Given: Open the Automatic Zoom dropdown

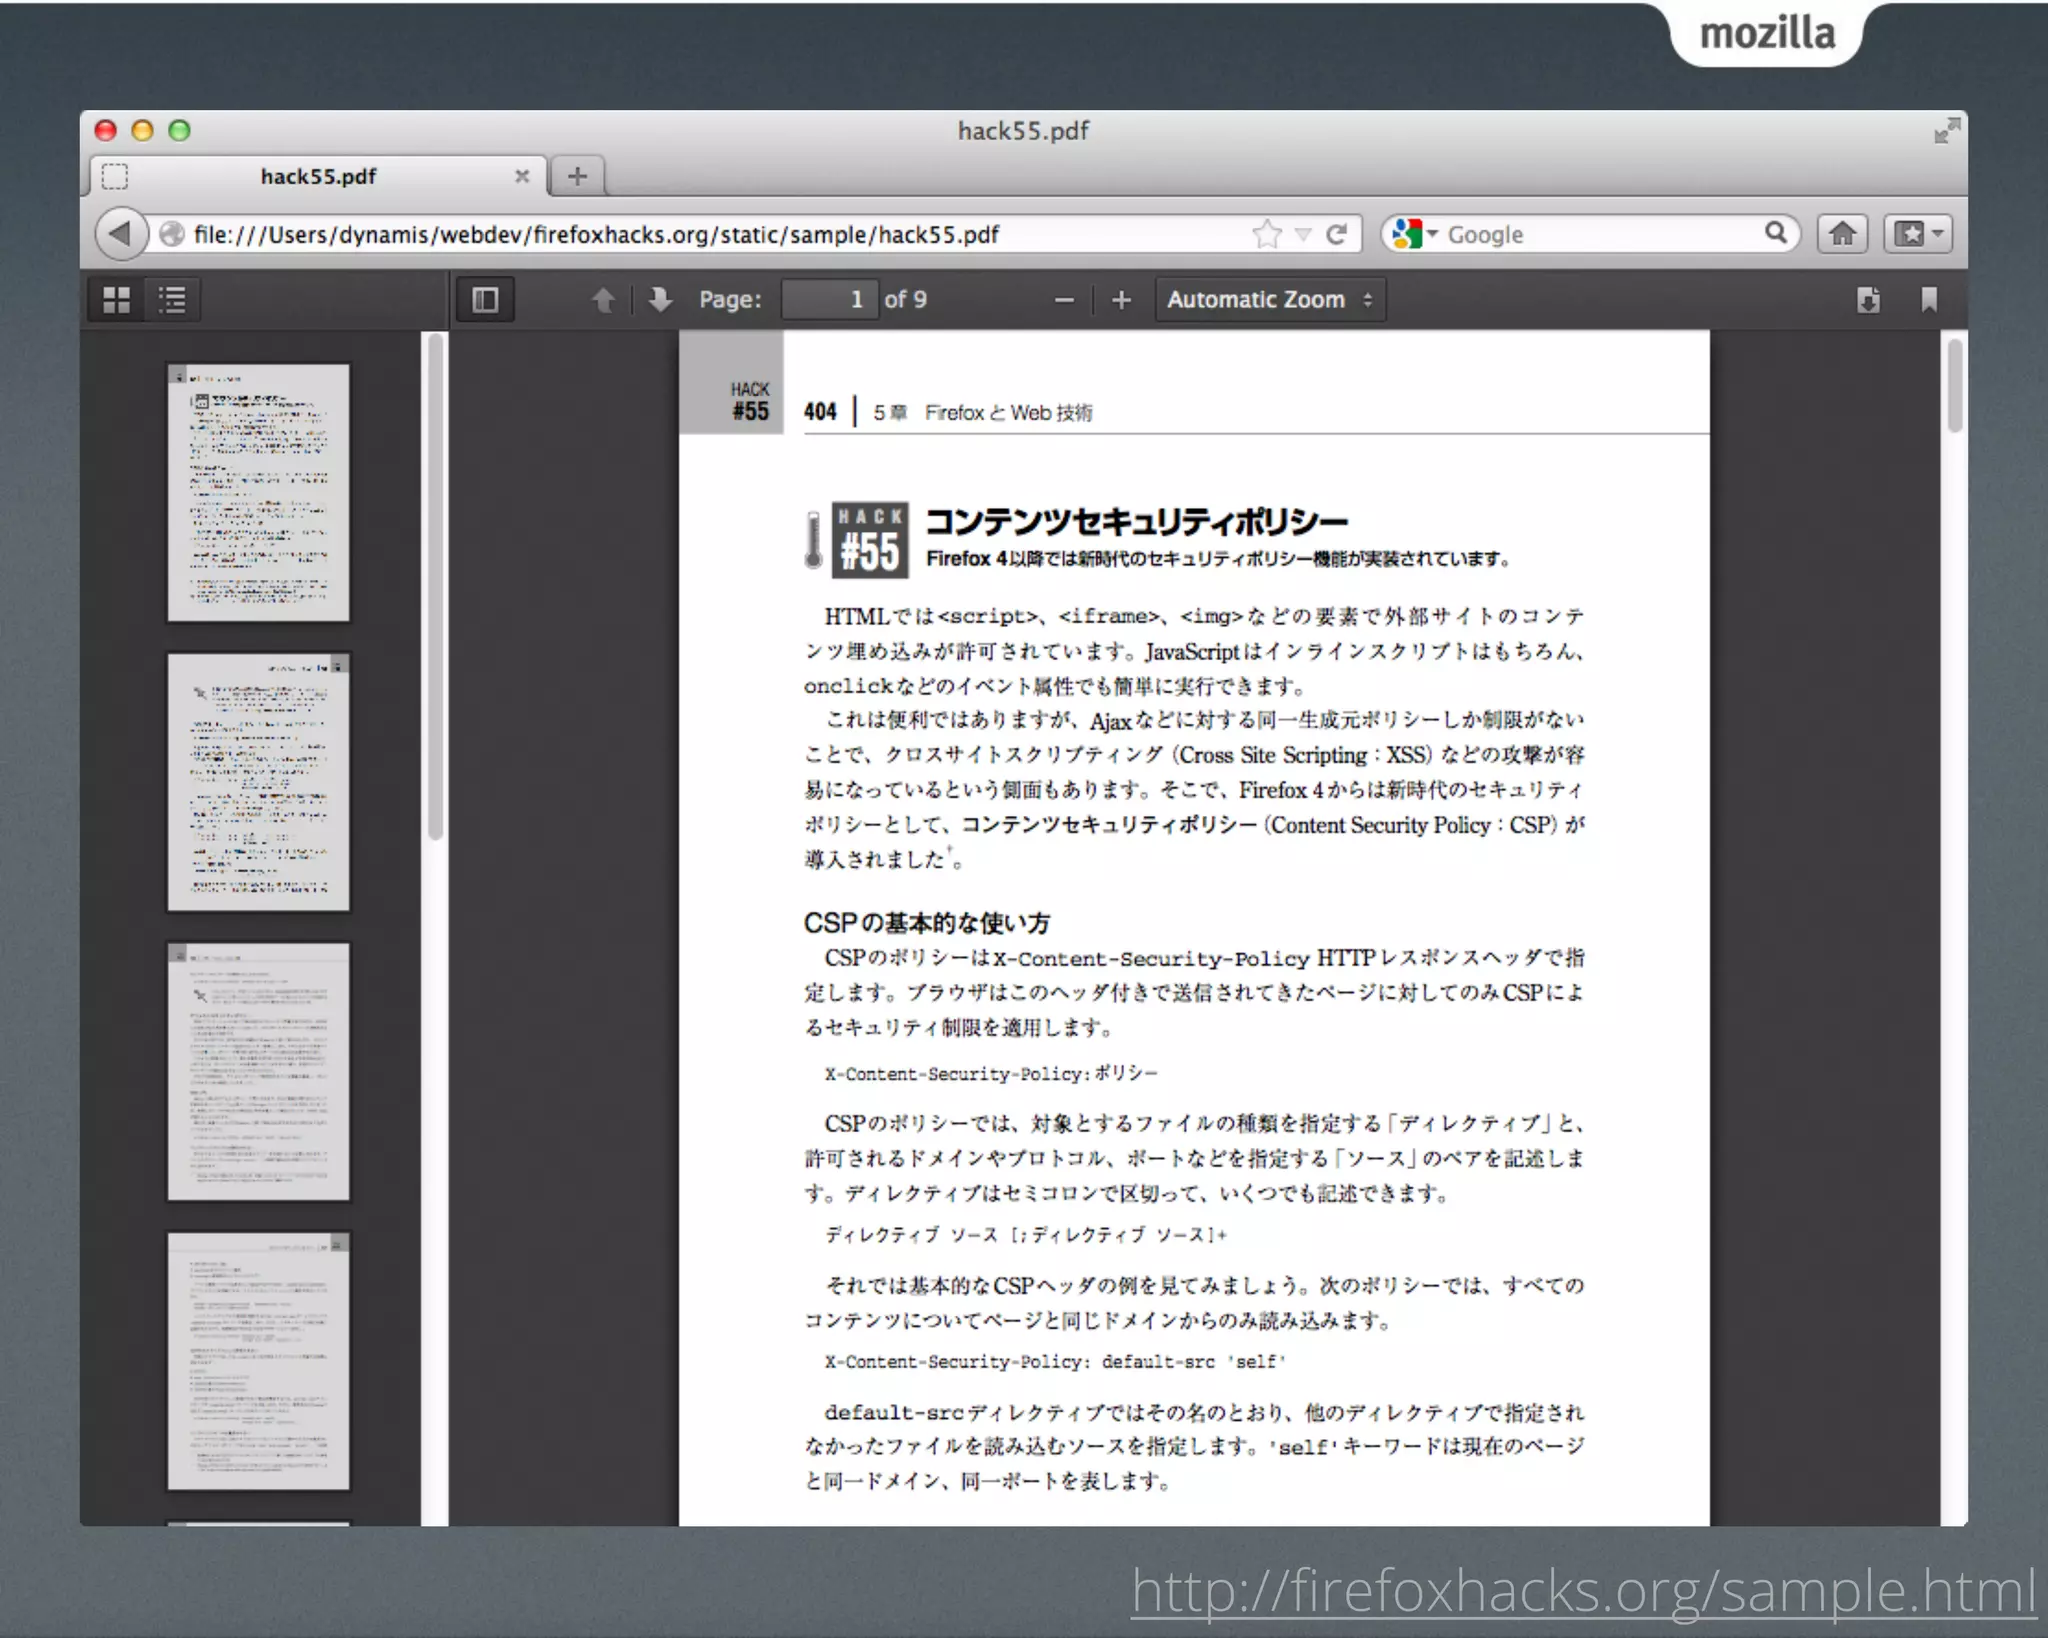Looking at the screenshot, I should click(1270, 299).
